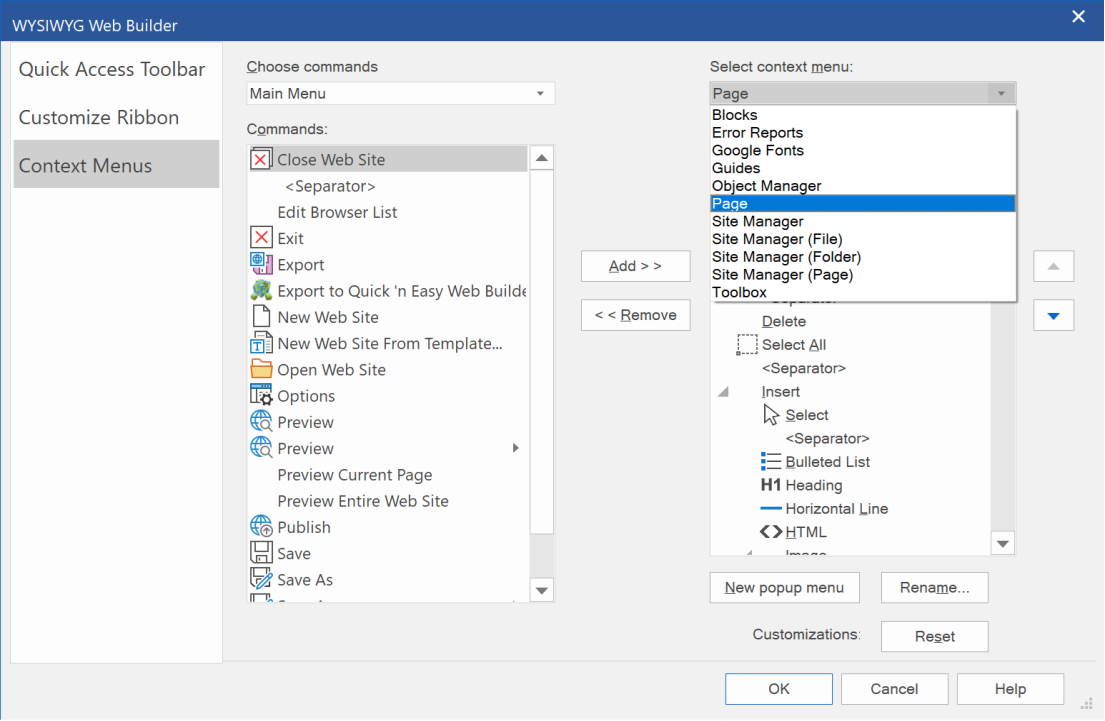Reset the customizations
The image size is (1105, 721).
934,637
